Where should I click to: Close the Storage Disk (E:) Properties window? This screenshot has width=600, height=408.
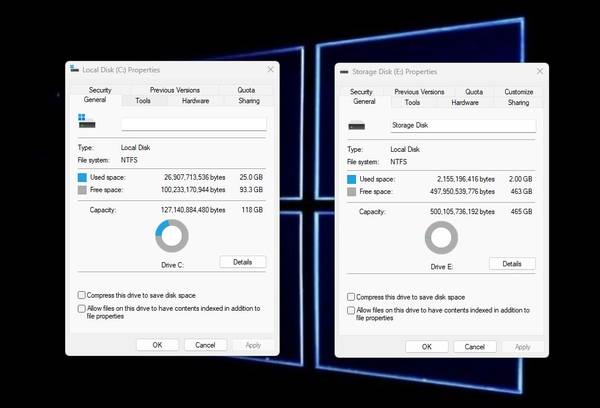tap(540, 72)
